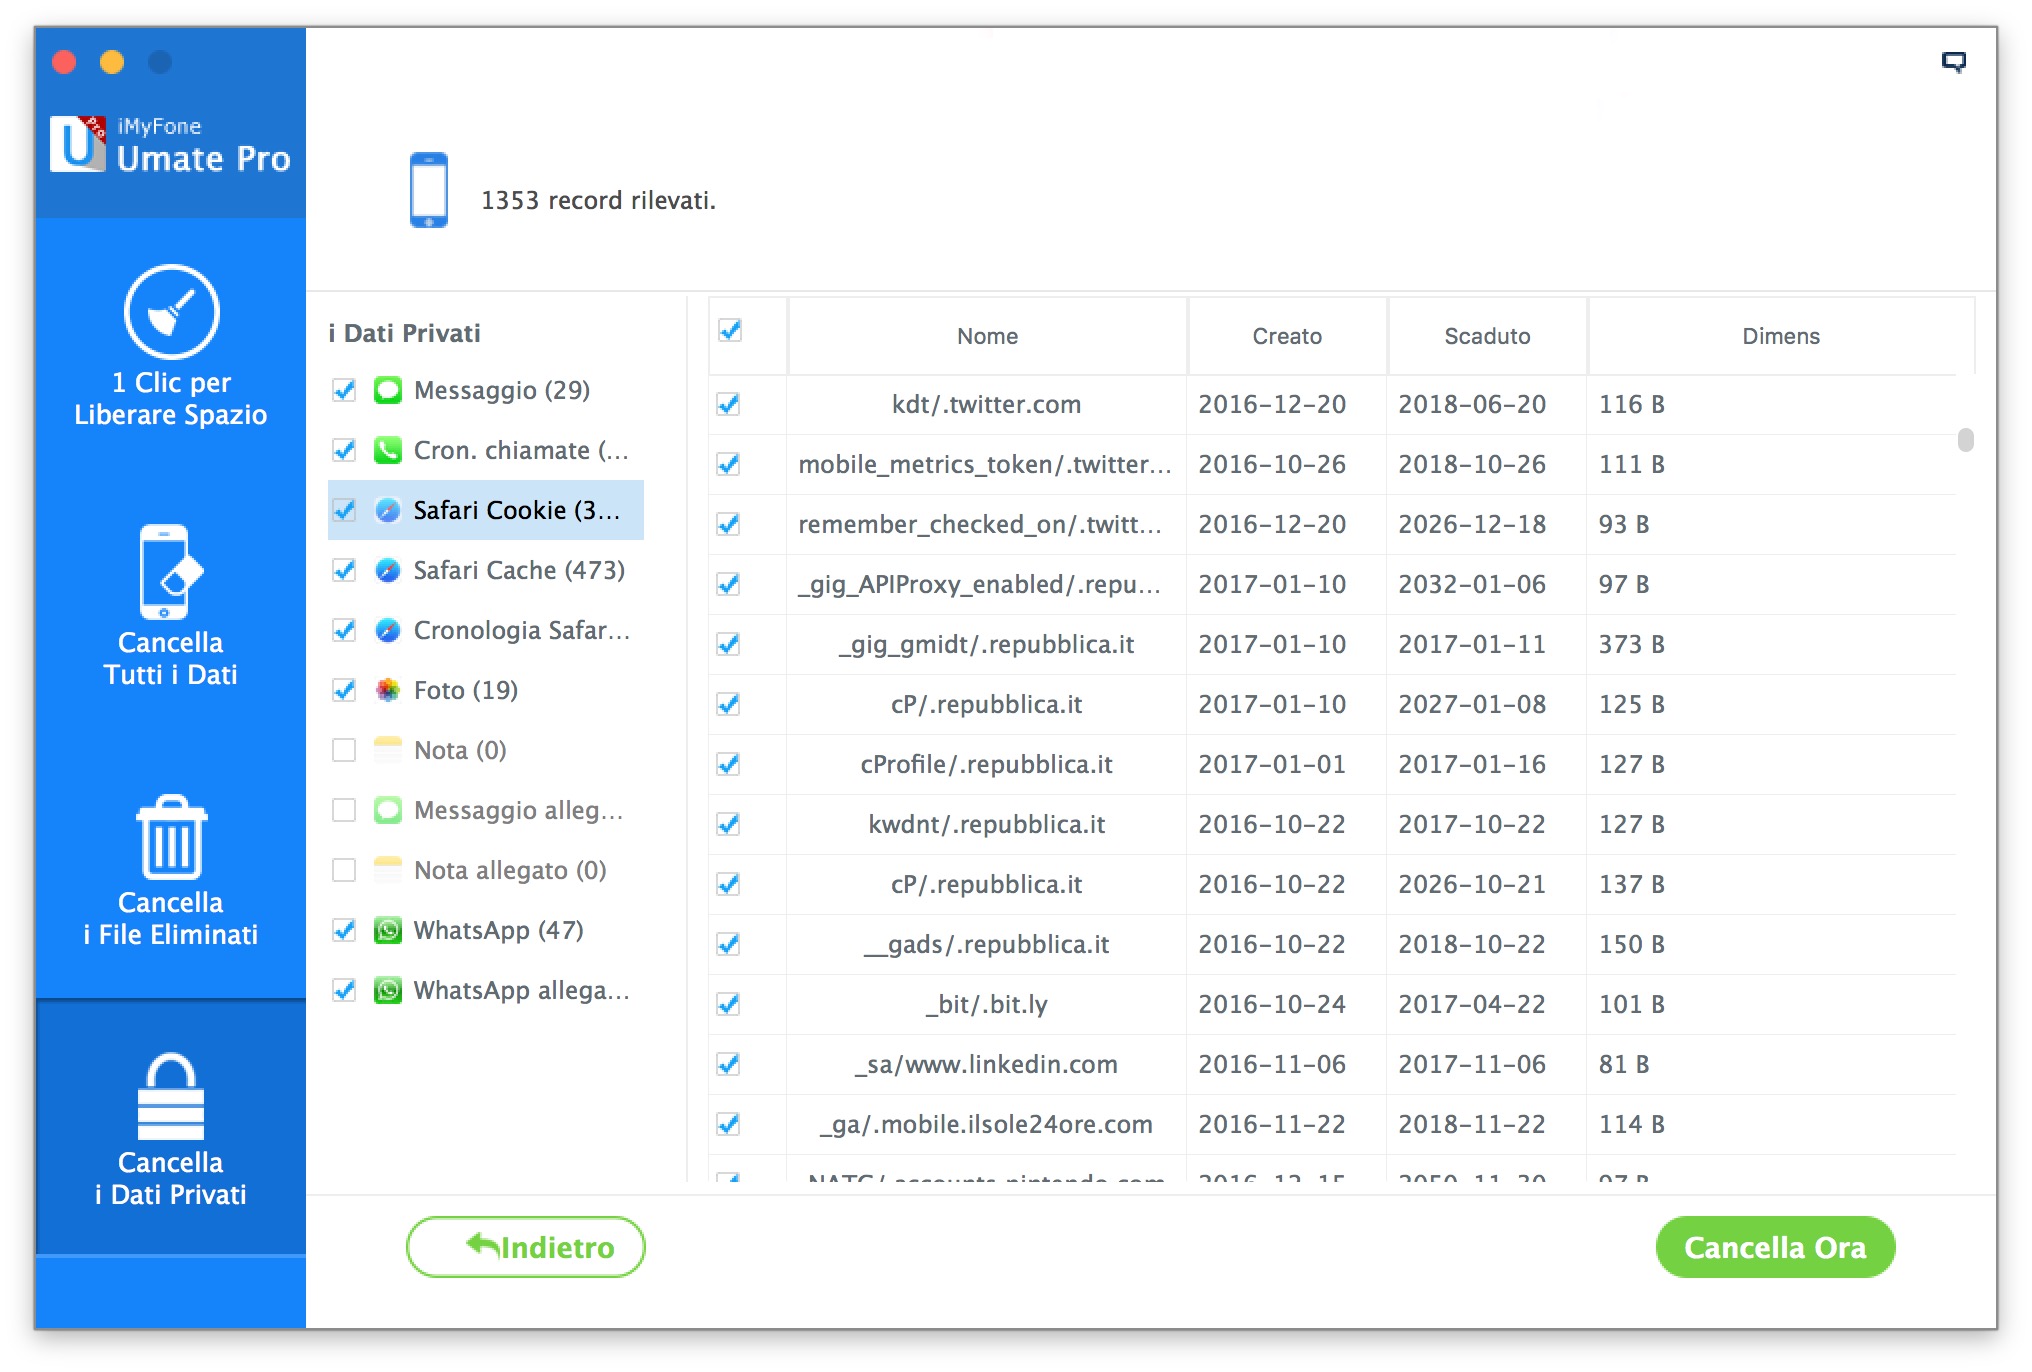Select the Safari Cache (473) category

tap(518, 570)
